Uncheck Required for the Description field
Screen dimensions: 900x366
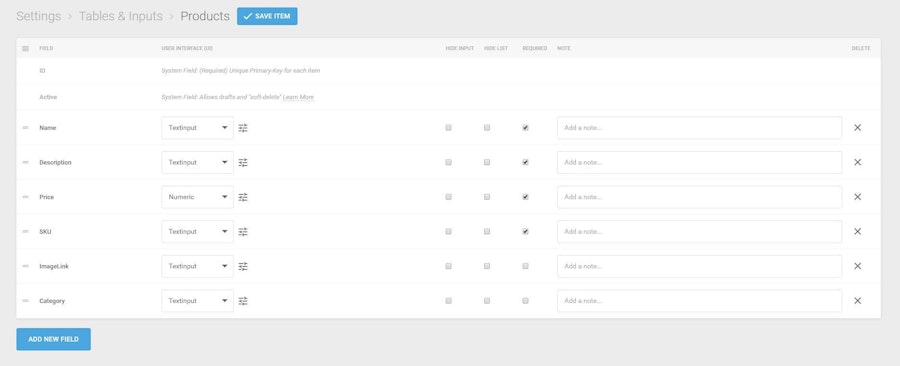[x=525, y=162]
